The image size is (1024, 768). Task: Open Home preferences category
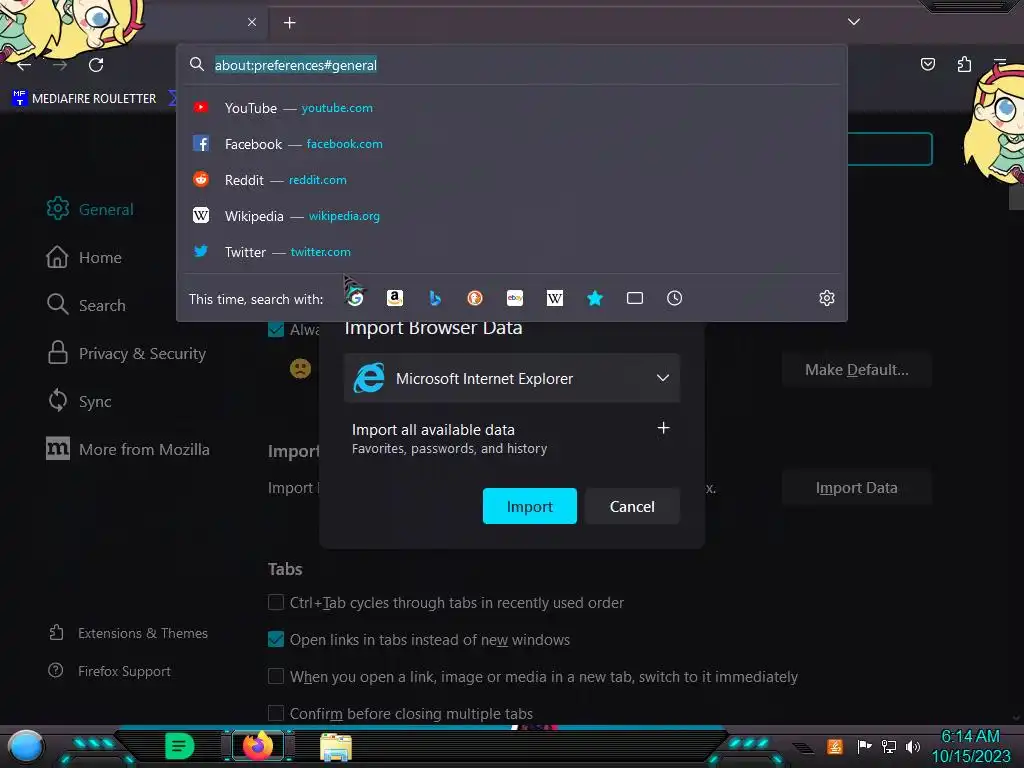click(84, 257)
